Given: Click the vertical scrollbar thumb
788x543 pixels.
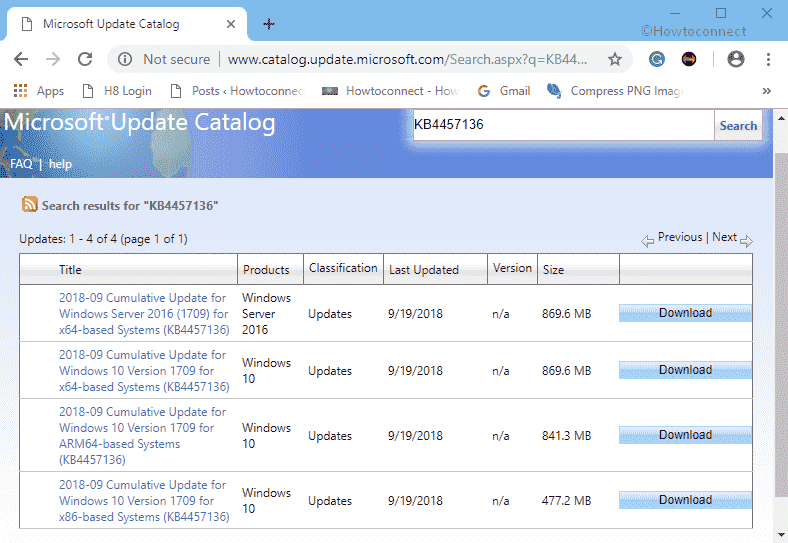Looking at the screenshot, I should point(780,324).
